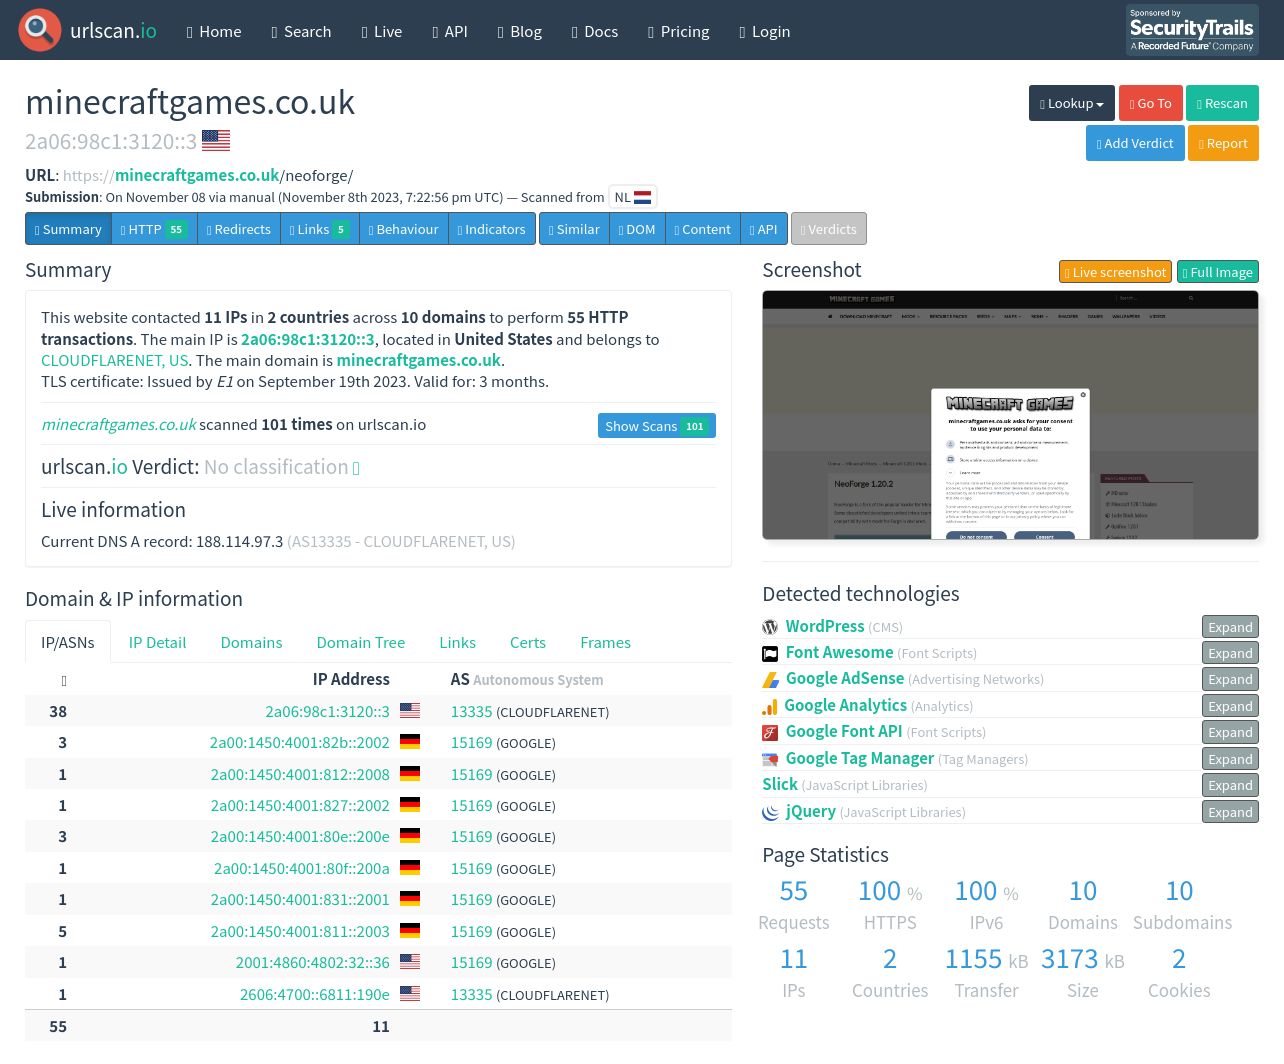Open the Frames tab
1284x1064 pixels.
[606, 642]
